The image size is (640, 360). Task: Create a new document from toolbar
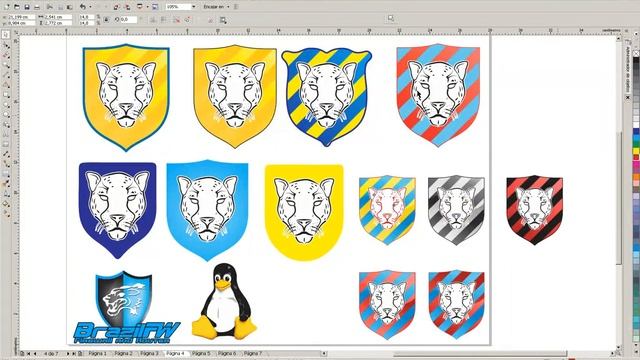click(x=7, y=7)
